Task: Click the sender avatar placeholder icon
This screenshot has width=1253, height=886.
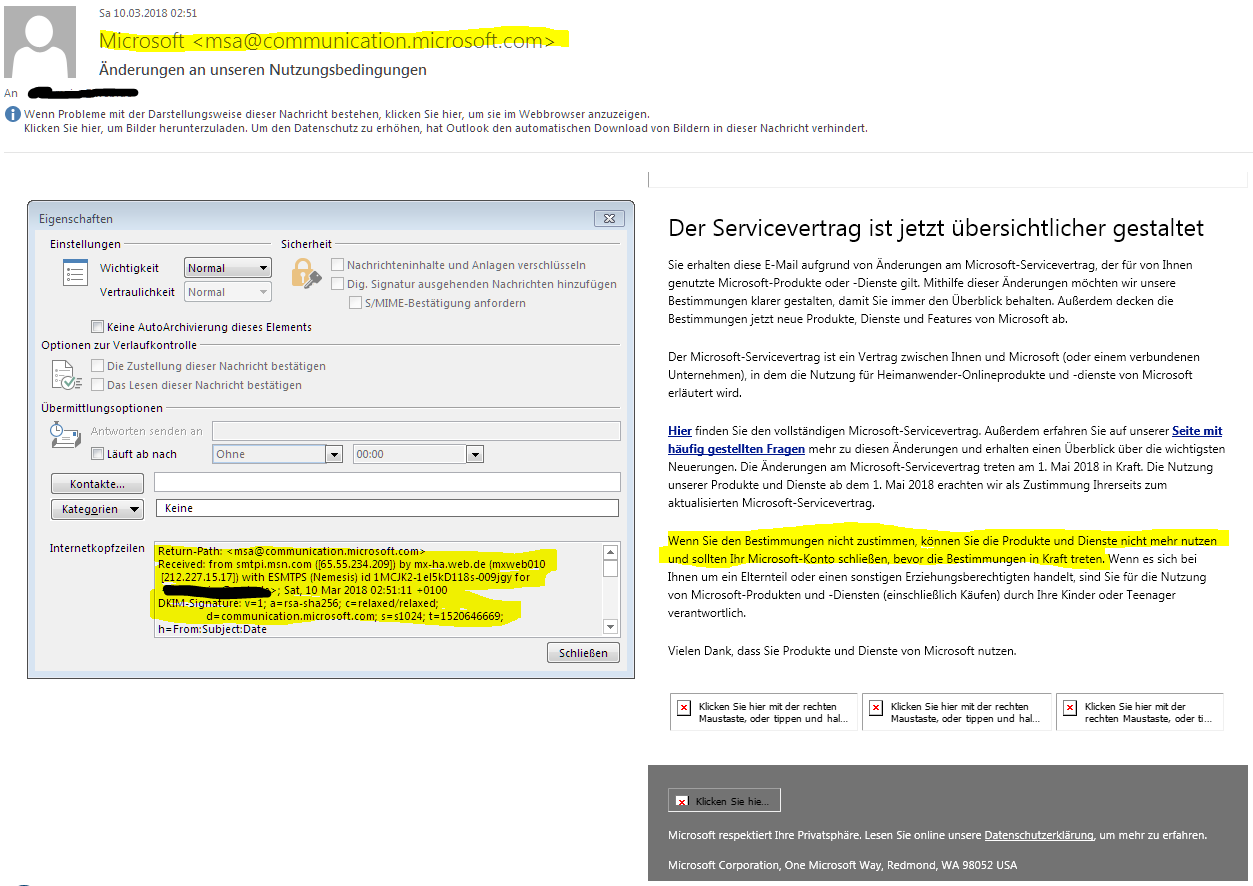Action: (40, 41)
